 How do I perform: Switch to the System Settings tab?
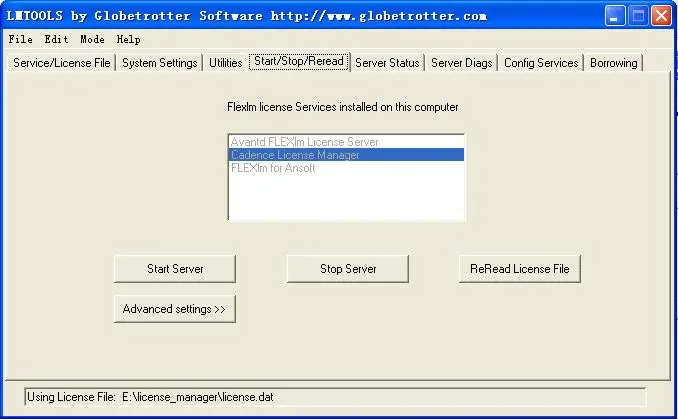[x=160, y=63]
